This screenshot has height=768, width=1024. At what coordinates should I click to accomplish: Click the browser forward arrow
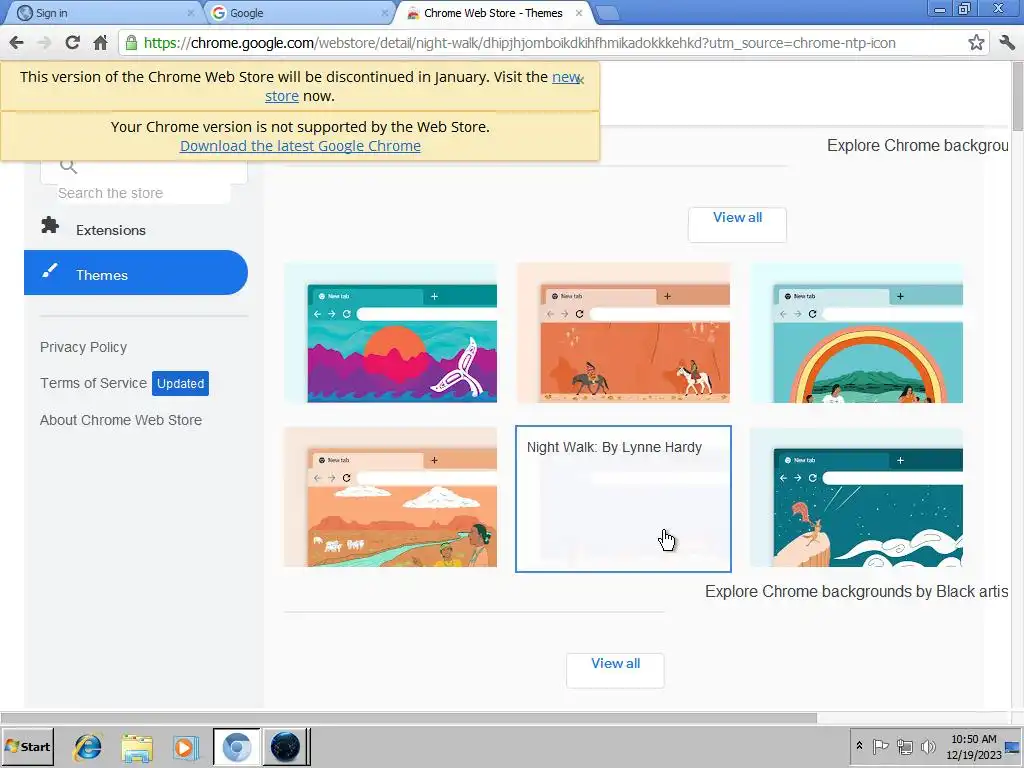coord(44,43)
